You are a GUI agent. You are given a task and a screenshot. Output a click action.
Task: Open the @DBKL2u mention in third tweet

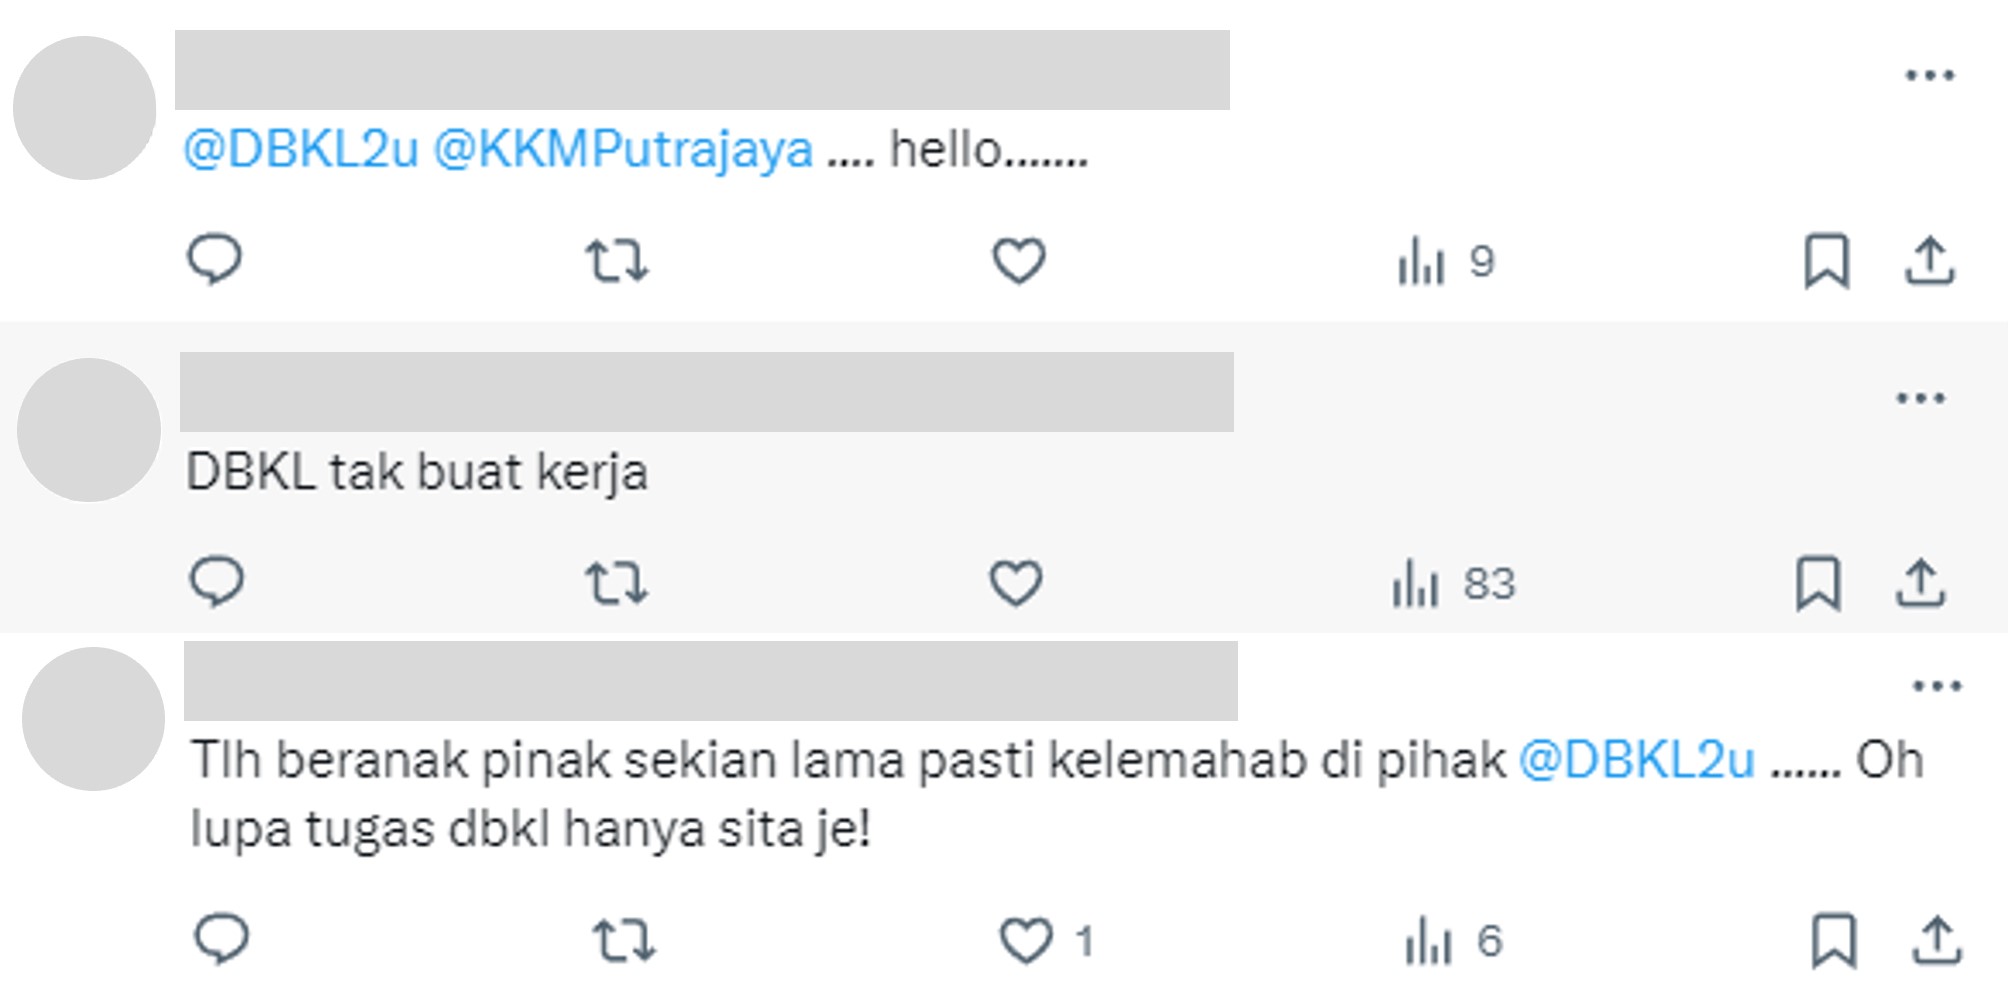click(1637, 760)
